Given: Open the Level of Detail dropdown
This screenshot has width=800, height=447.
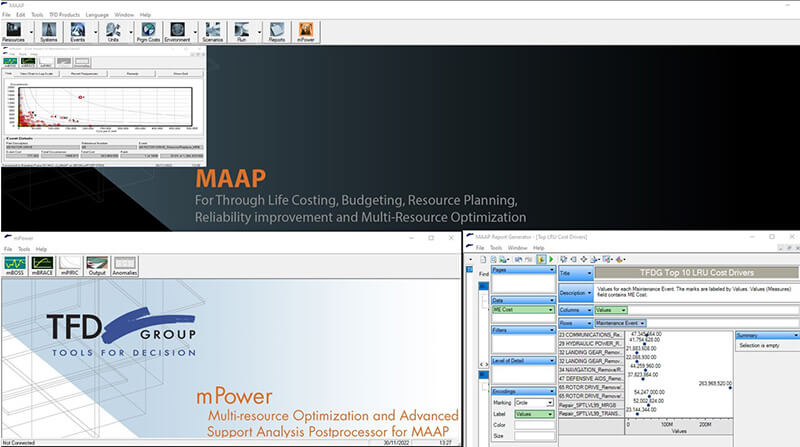Looking at the screenshot, I should (x=552, y=361).
